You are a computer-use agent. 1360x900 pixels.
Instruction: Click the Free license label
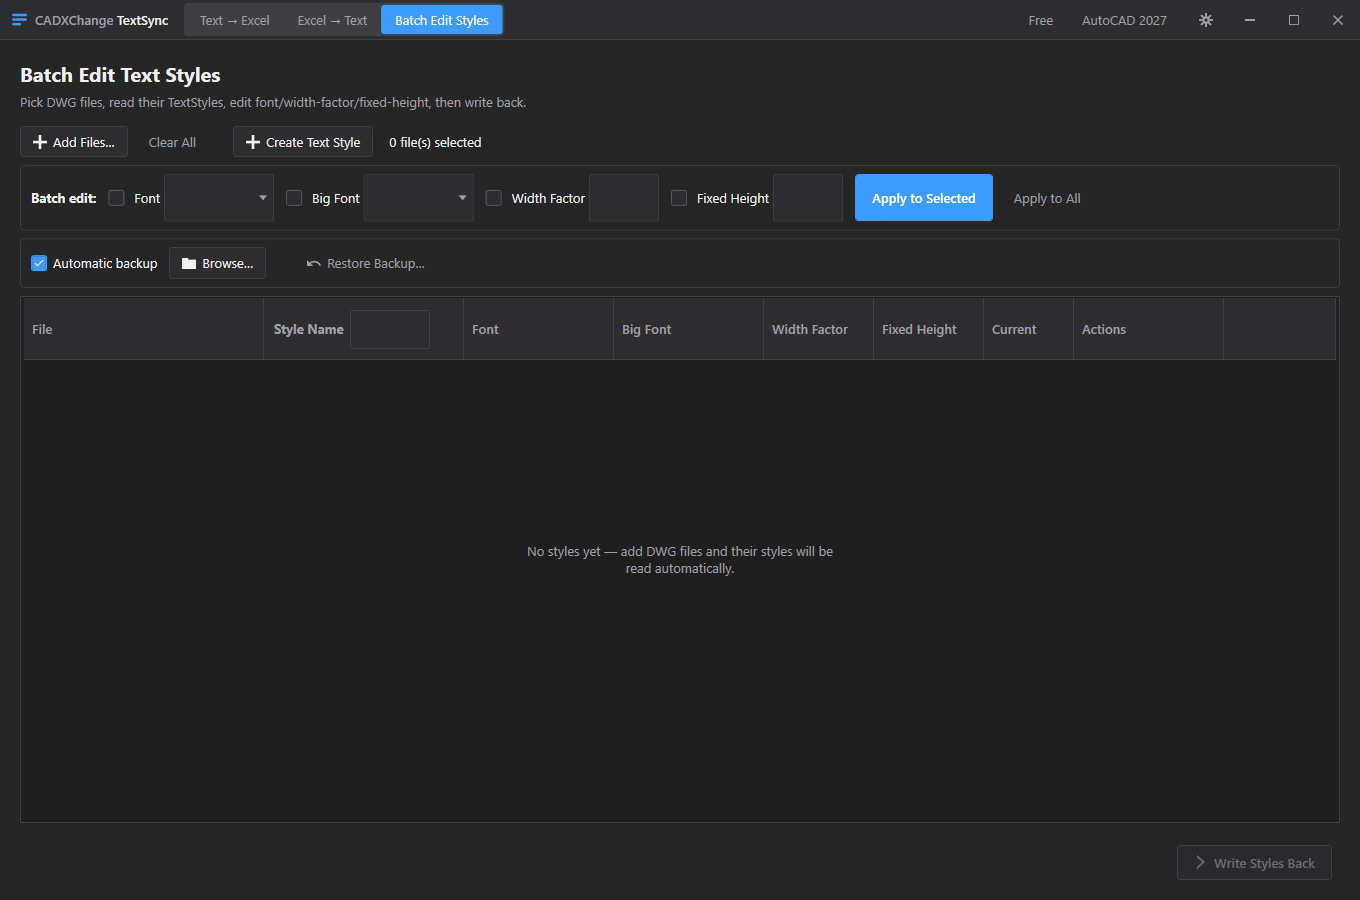(x=1041, y=20)
